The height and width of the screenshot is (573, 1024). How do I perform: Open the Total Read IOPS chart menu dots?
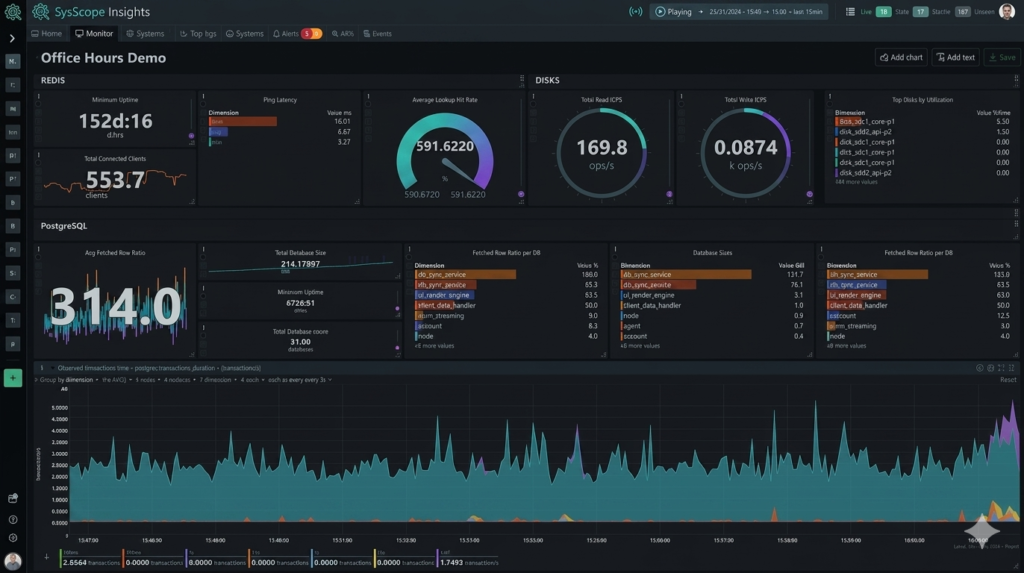pyautogui.click(x=534, y=97)
